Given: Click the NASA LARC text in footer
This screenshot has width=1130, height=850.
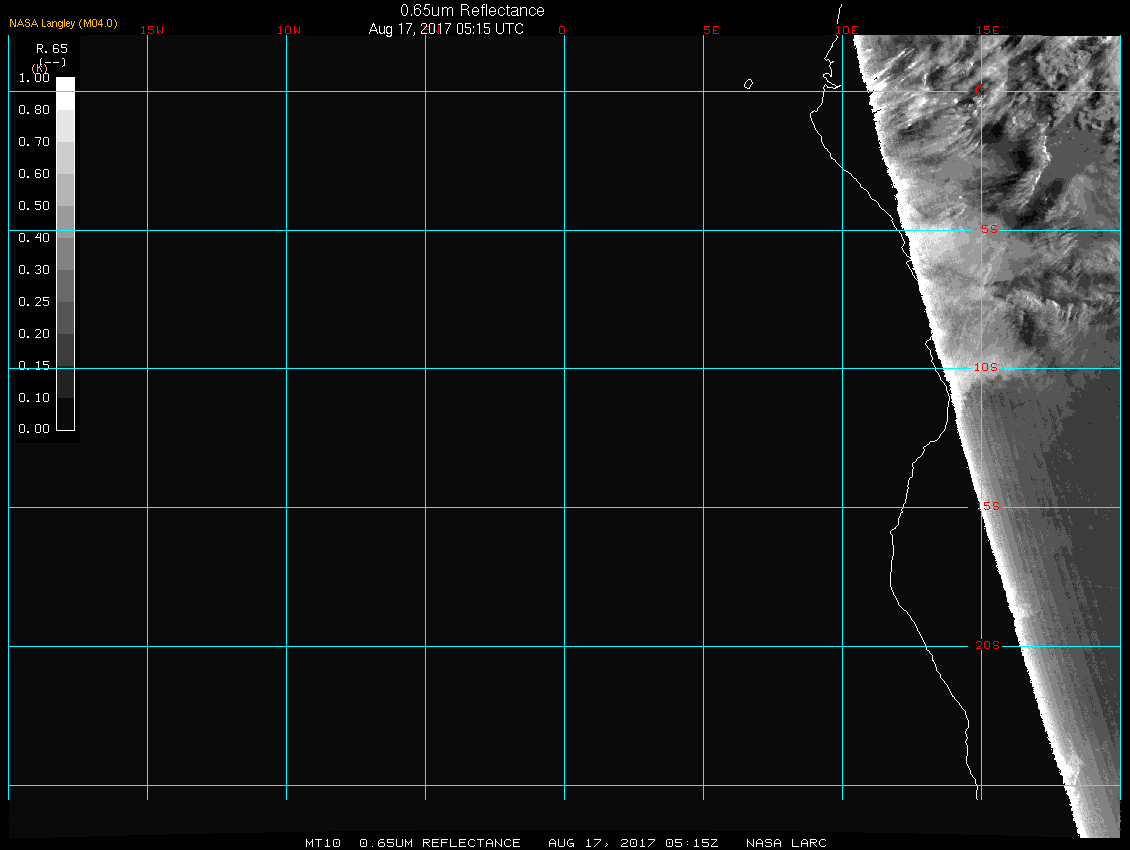Looking at the screenshot, I should point(786,843).
